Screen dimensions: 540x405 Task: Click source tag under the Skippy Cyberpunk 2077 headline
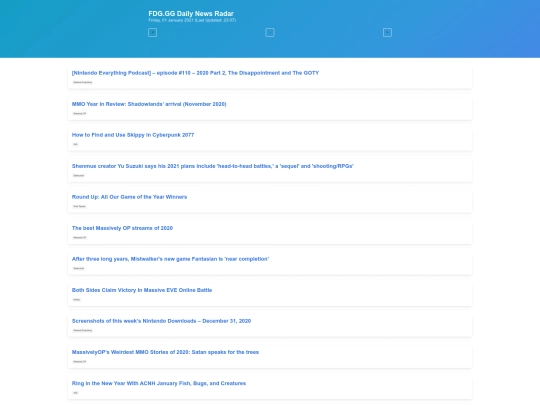coord(75,144)
